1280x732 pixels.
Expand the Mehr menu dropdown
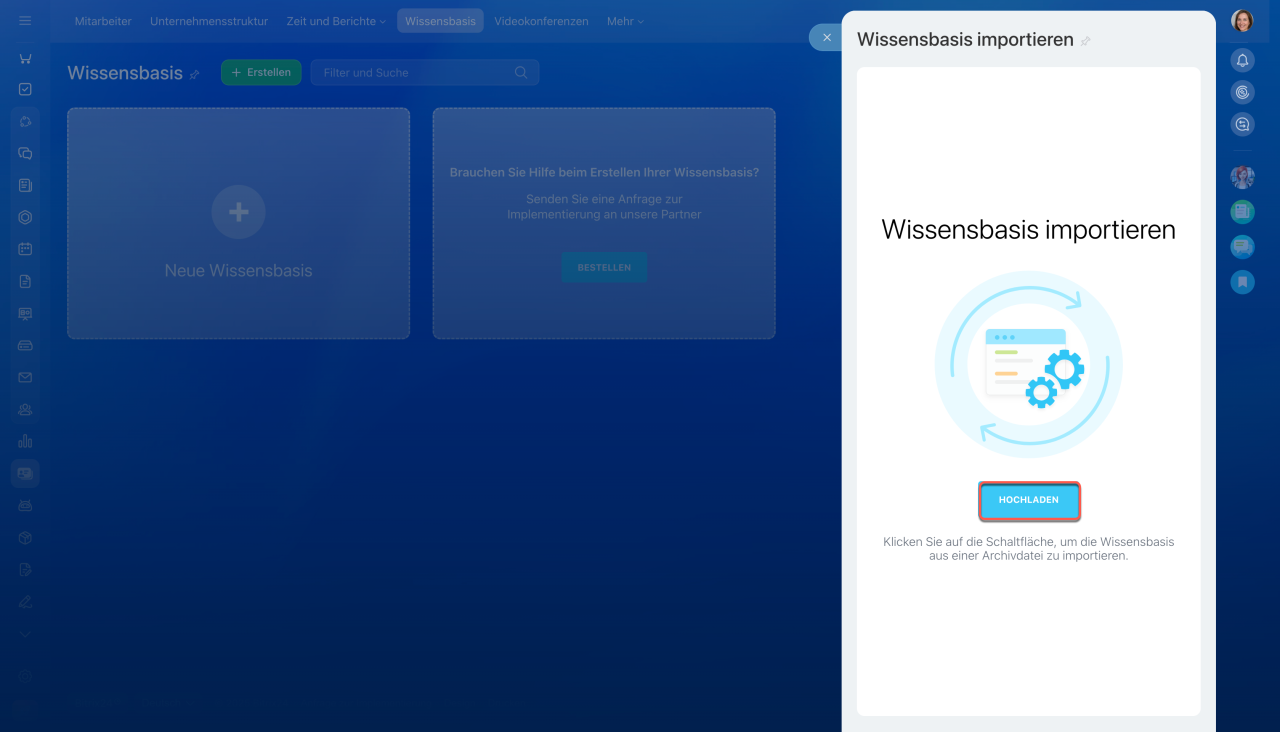point(625,21)
